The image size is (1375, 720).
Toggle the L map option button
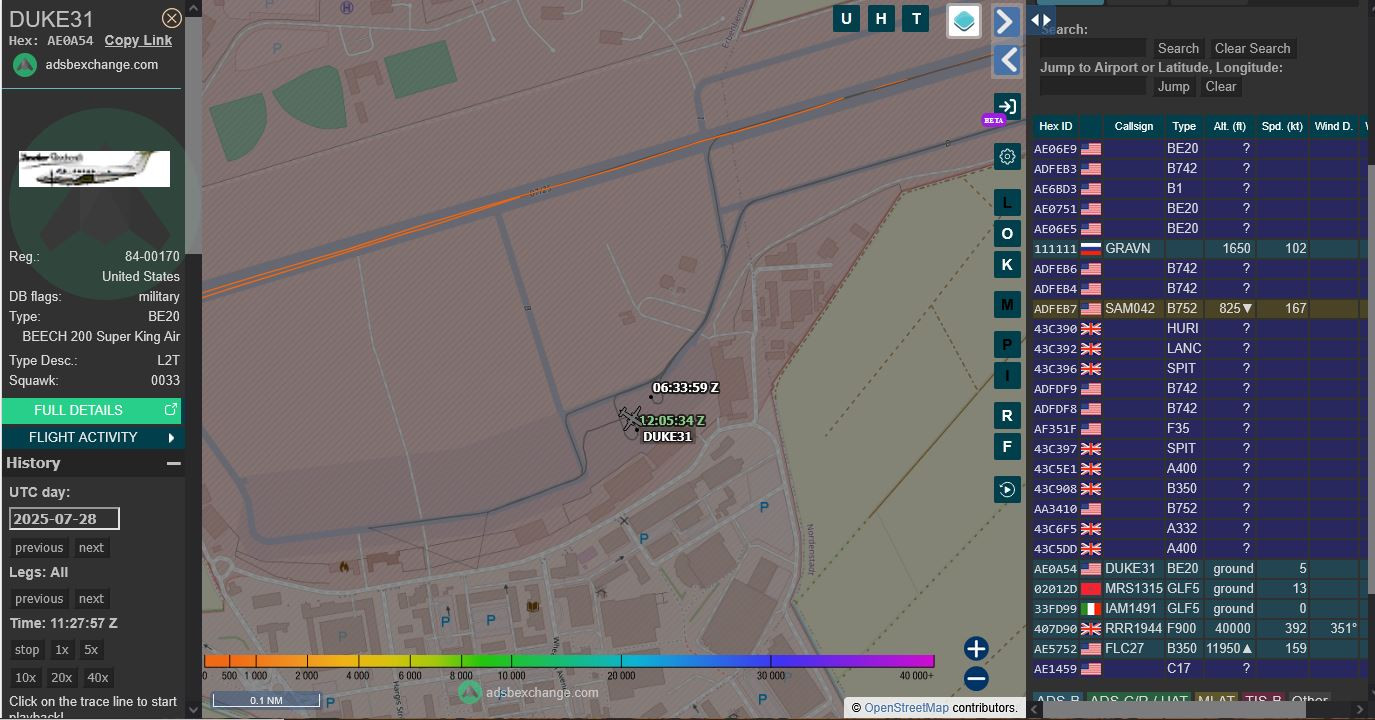tap(1007, 202)
